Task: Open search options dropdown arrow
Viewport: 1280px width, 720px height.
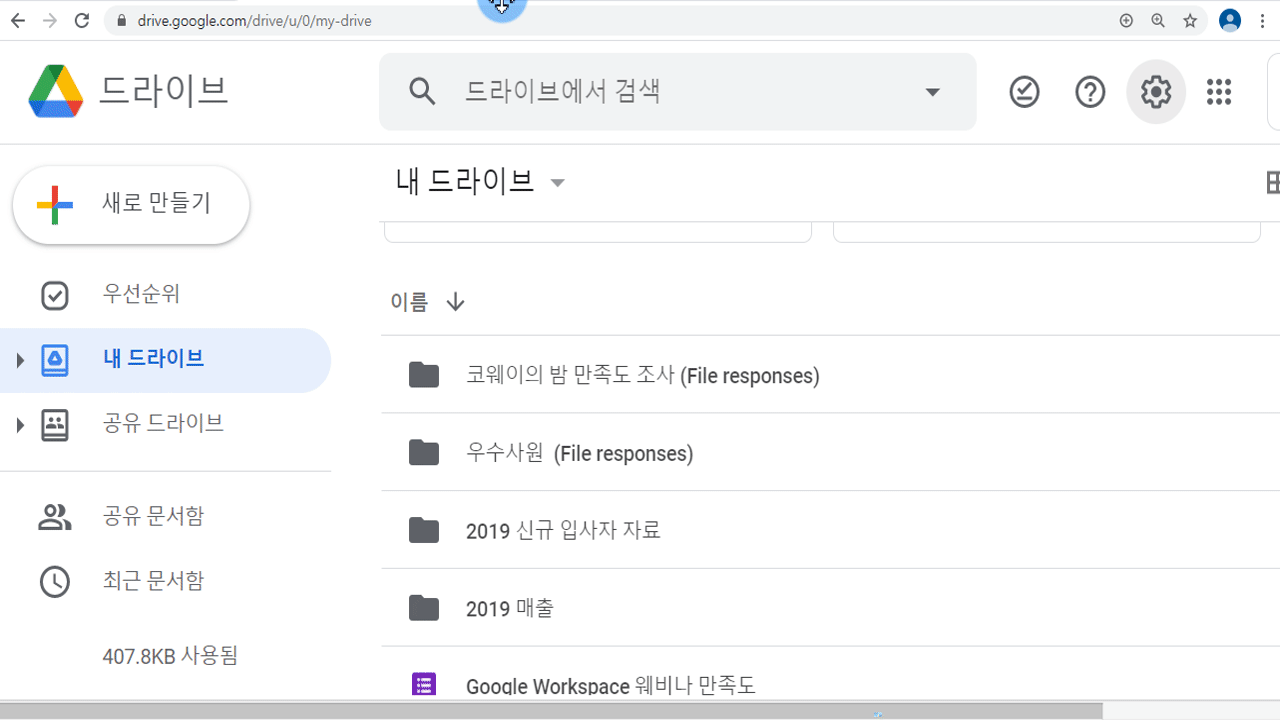Action: [932, 92]
